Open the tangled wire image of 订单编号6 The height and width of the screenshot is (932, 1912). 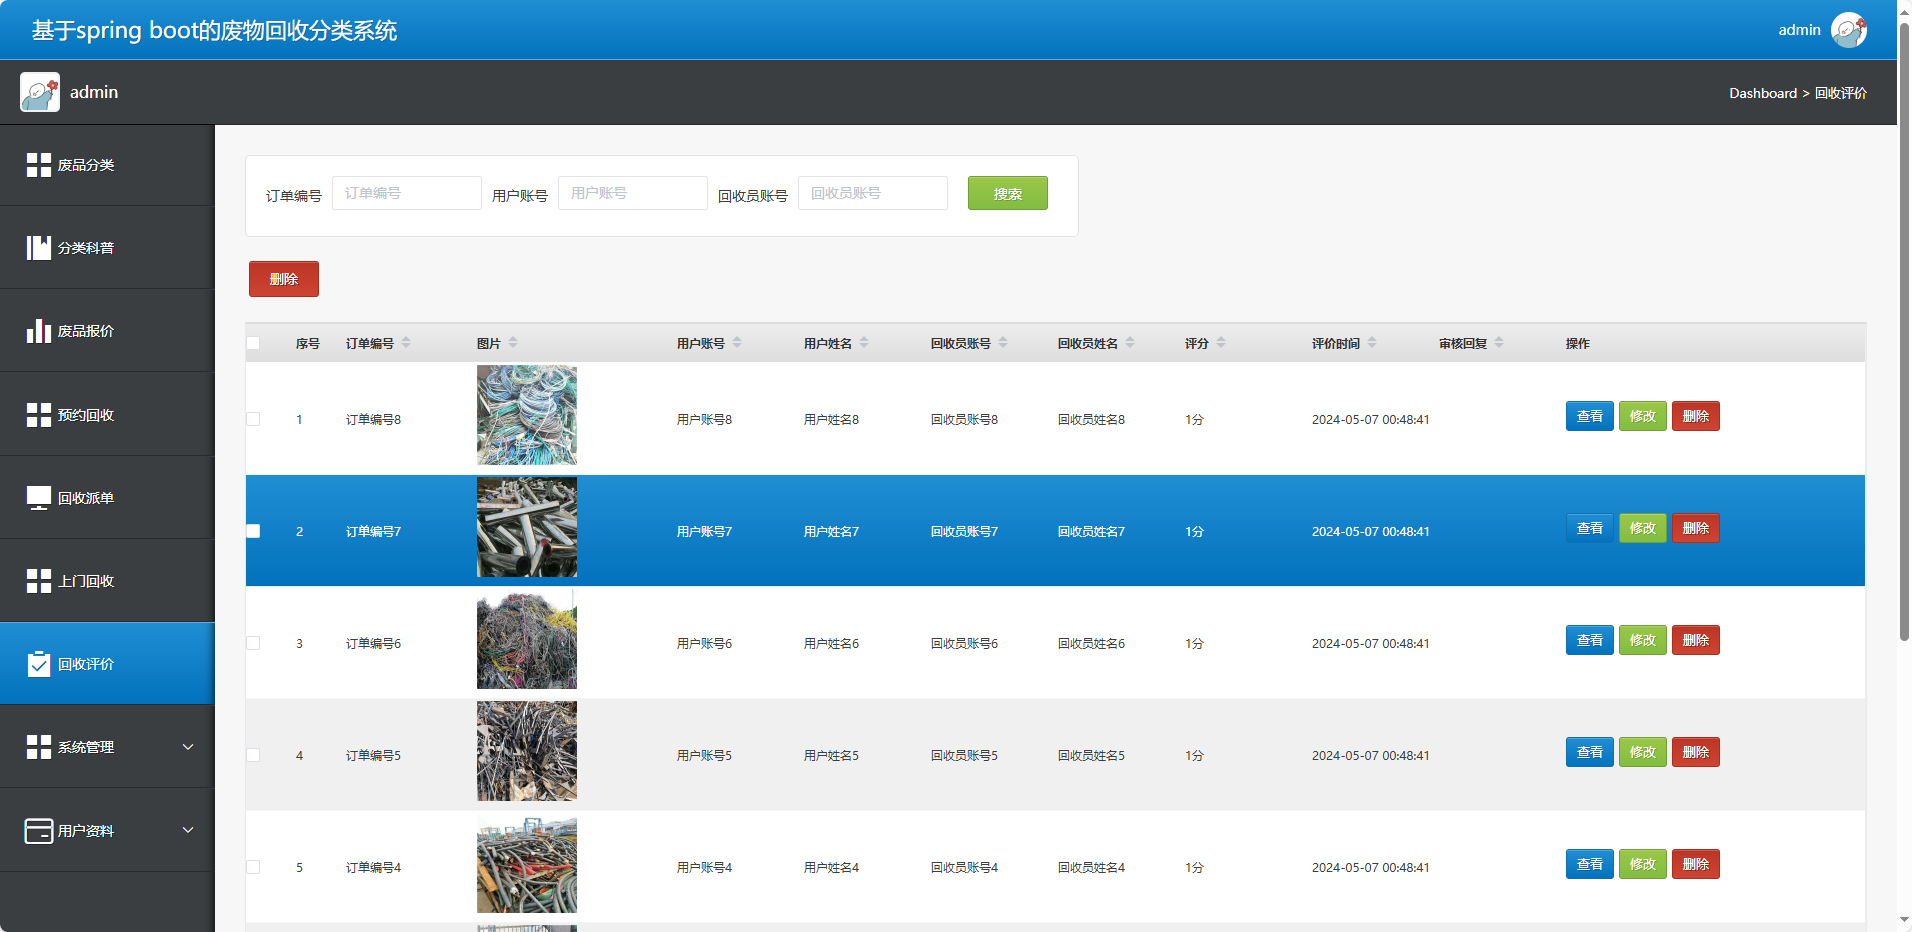click(527, 639)
